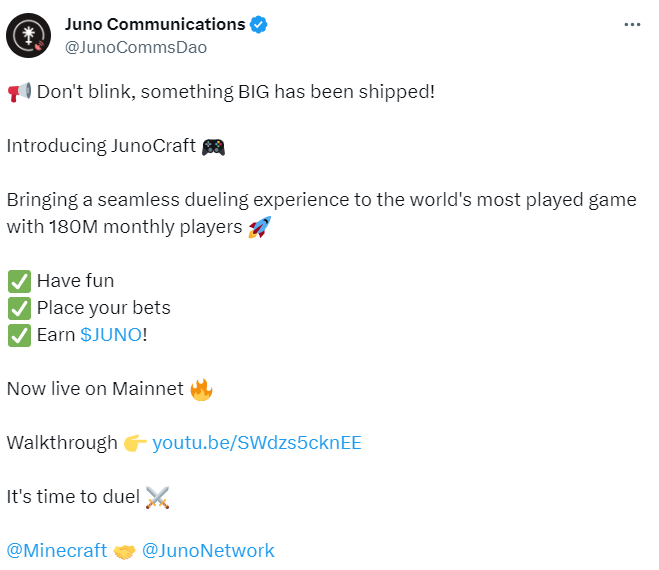Viewport: 659px width, 570px height.
Task: Open the tweet's three-dot more menu
Action: [632, 24]
